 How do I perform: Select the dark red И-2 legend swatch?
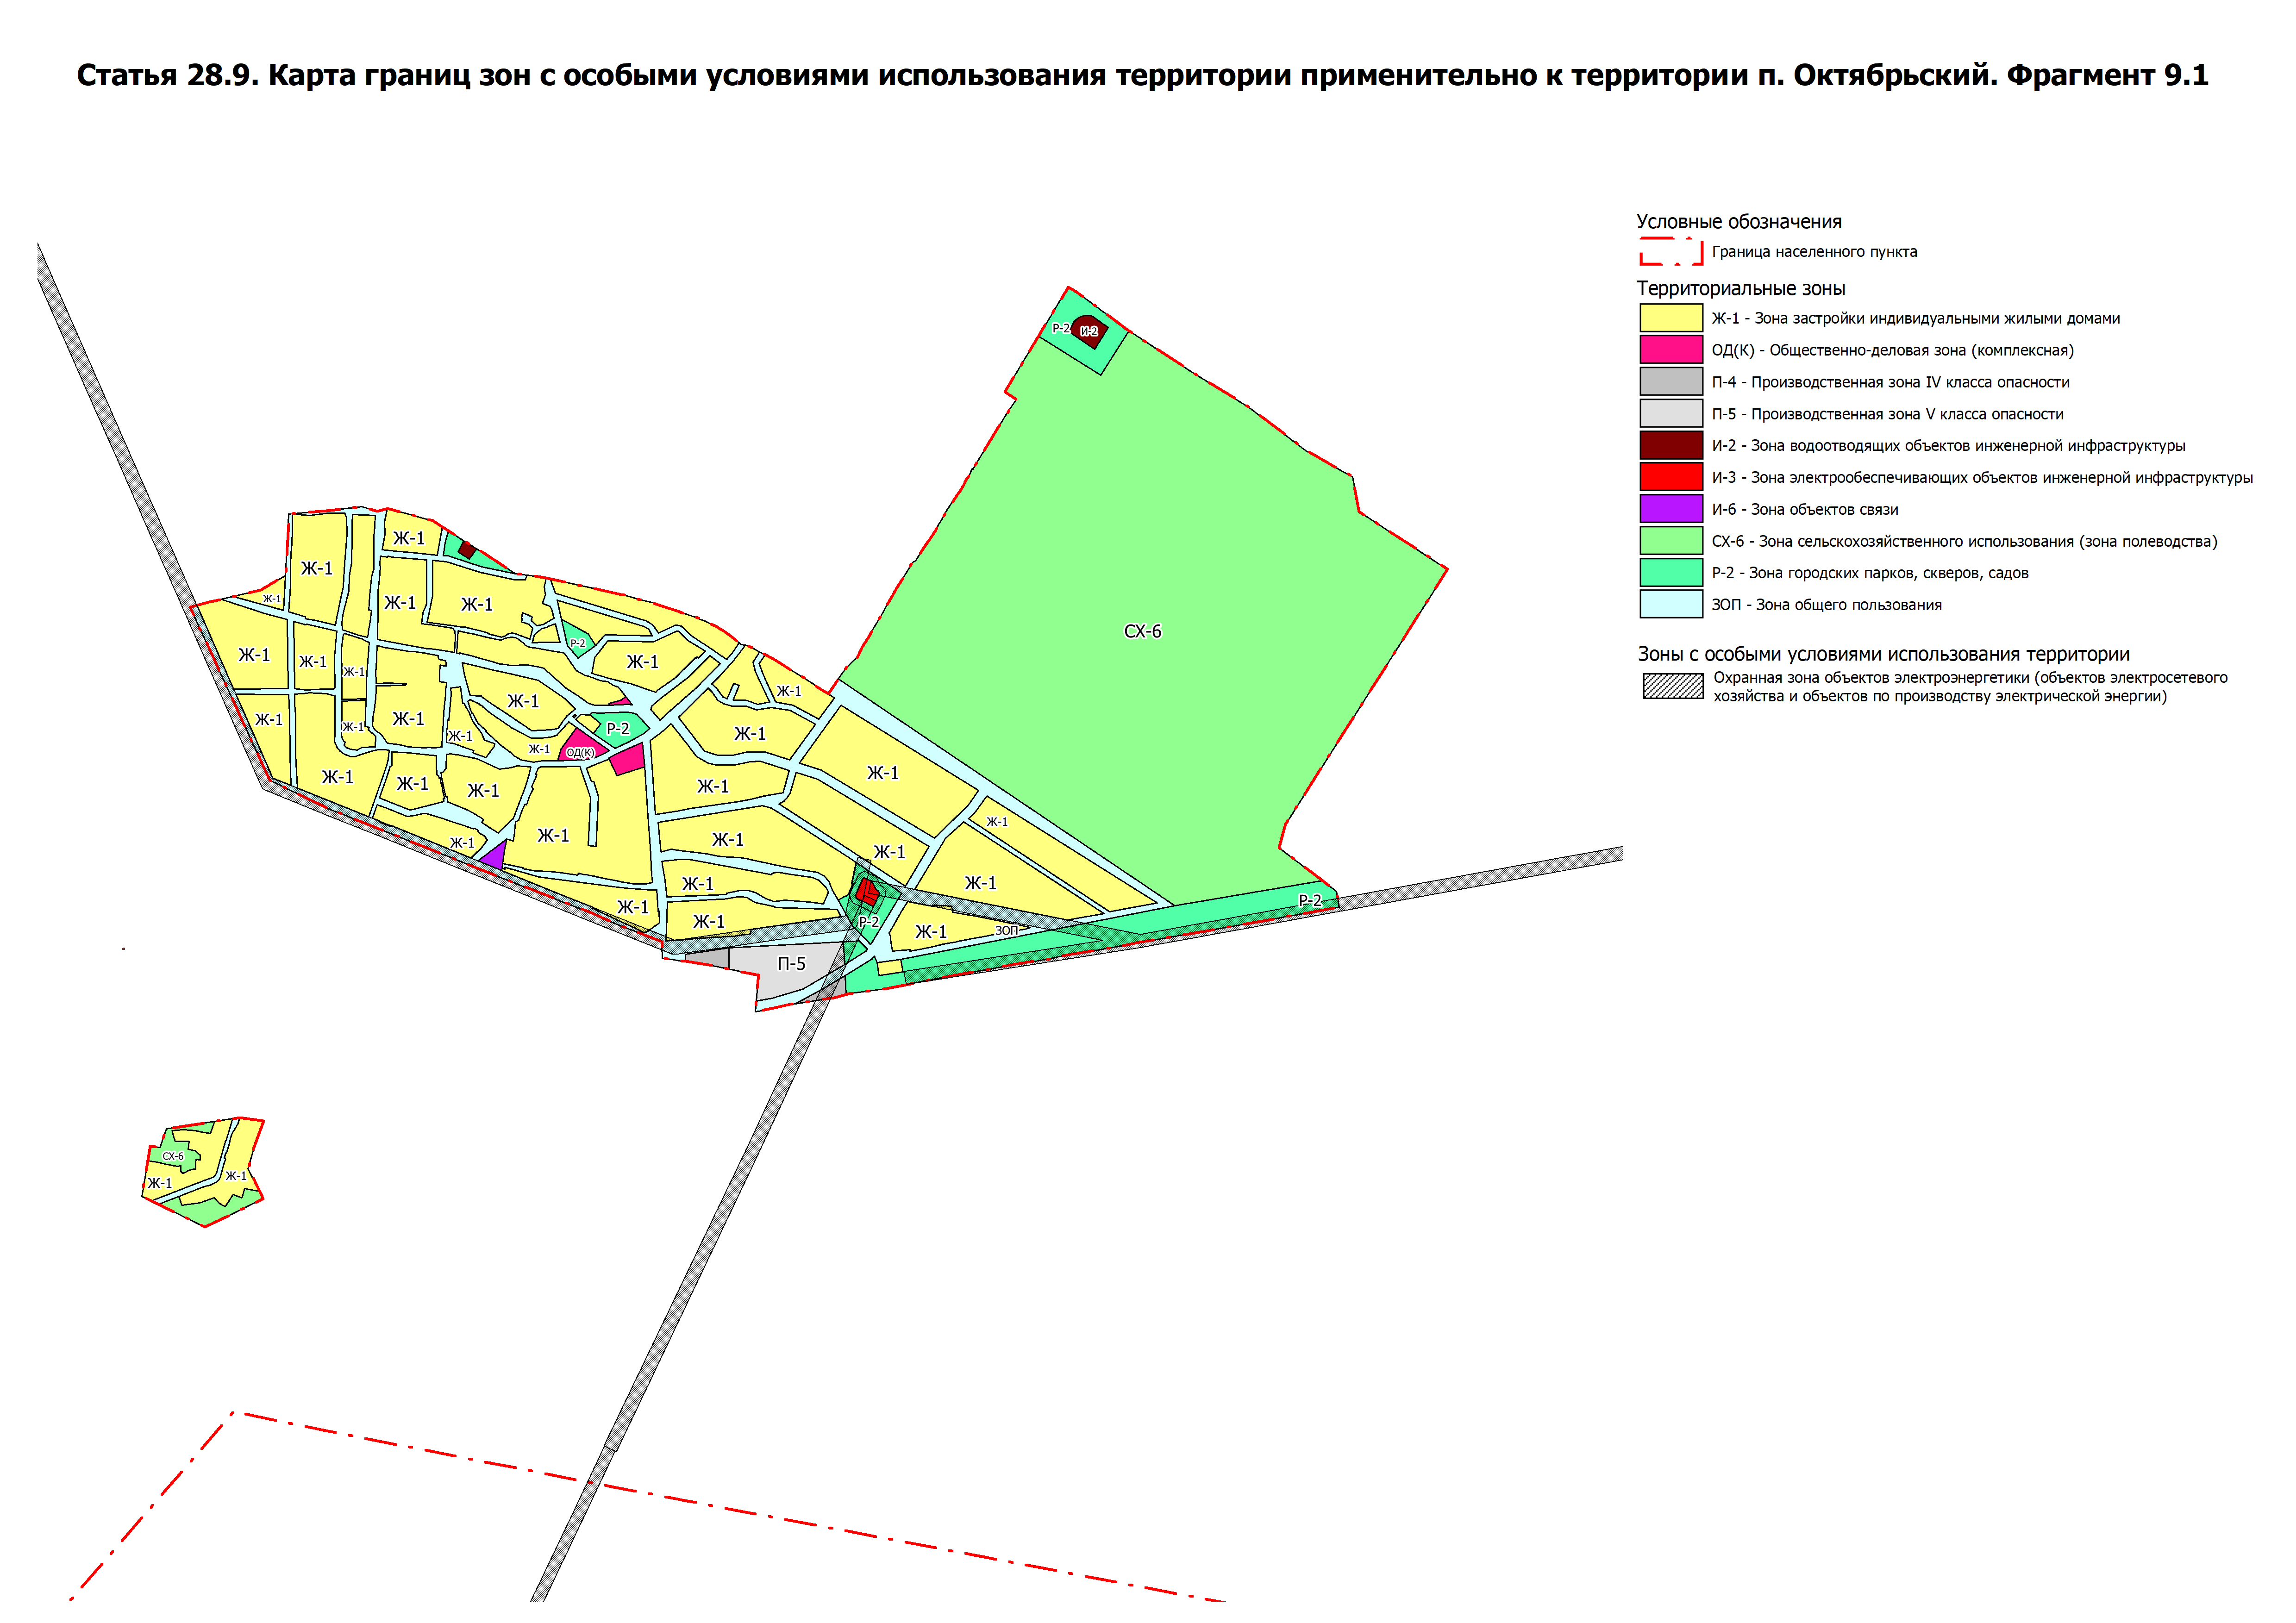[1670, 445]
